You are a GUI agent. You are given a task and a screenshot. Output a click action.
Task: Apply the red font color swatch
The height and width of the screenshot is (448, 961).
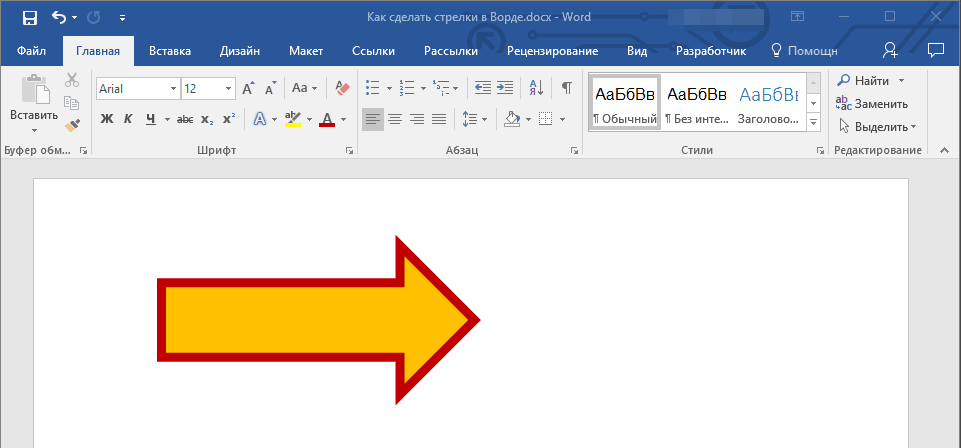pyautogui.click(x=327, y=119)
